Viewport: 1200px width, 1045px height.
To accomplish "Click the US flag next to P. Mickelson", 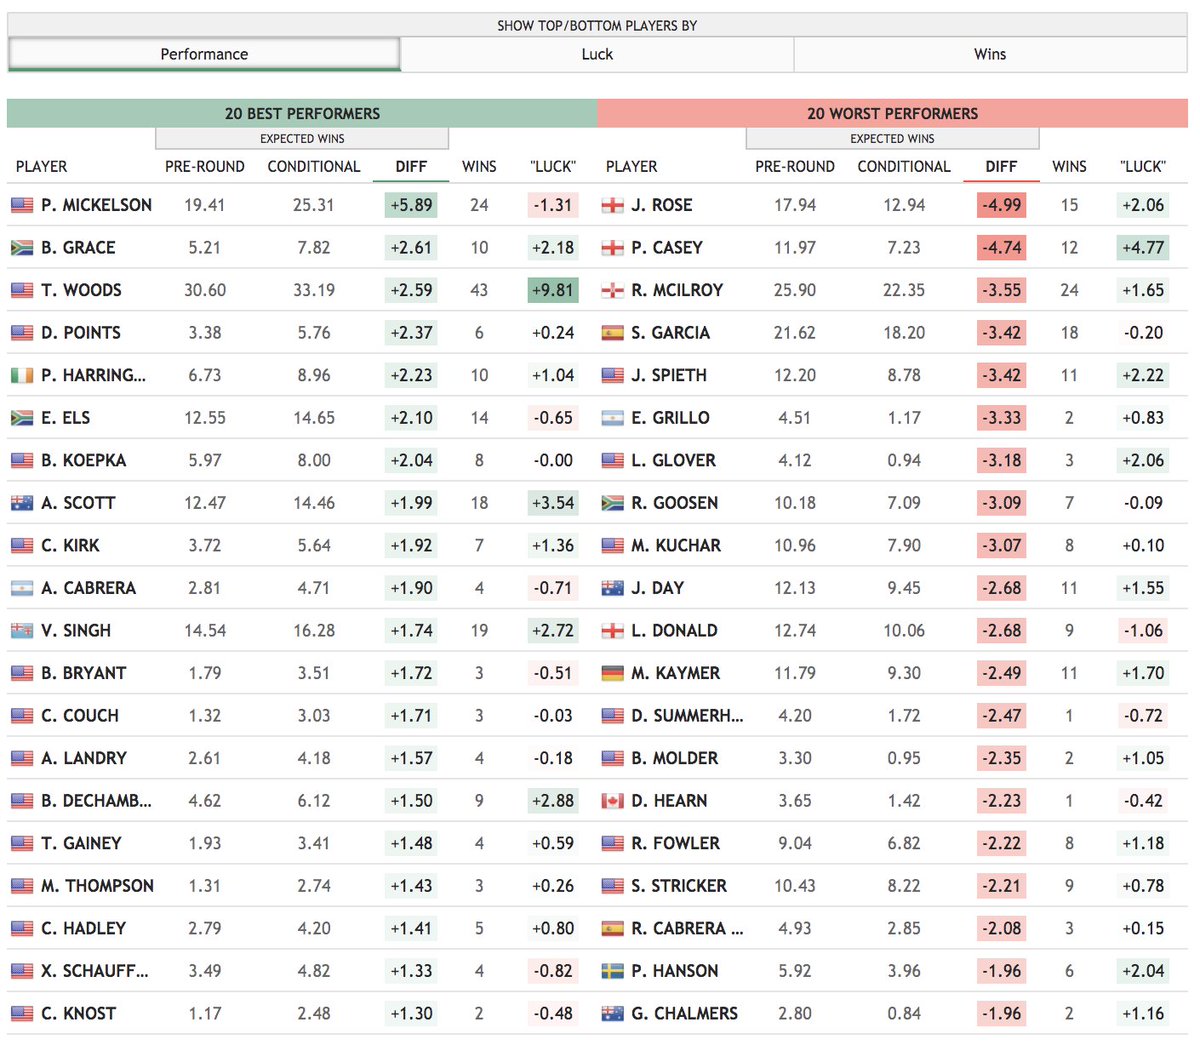I will click(24, 204).
